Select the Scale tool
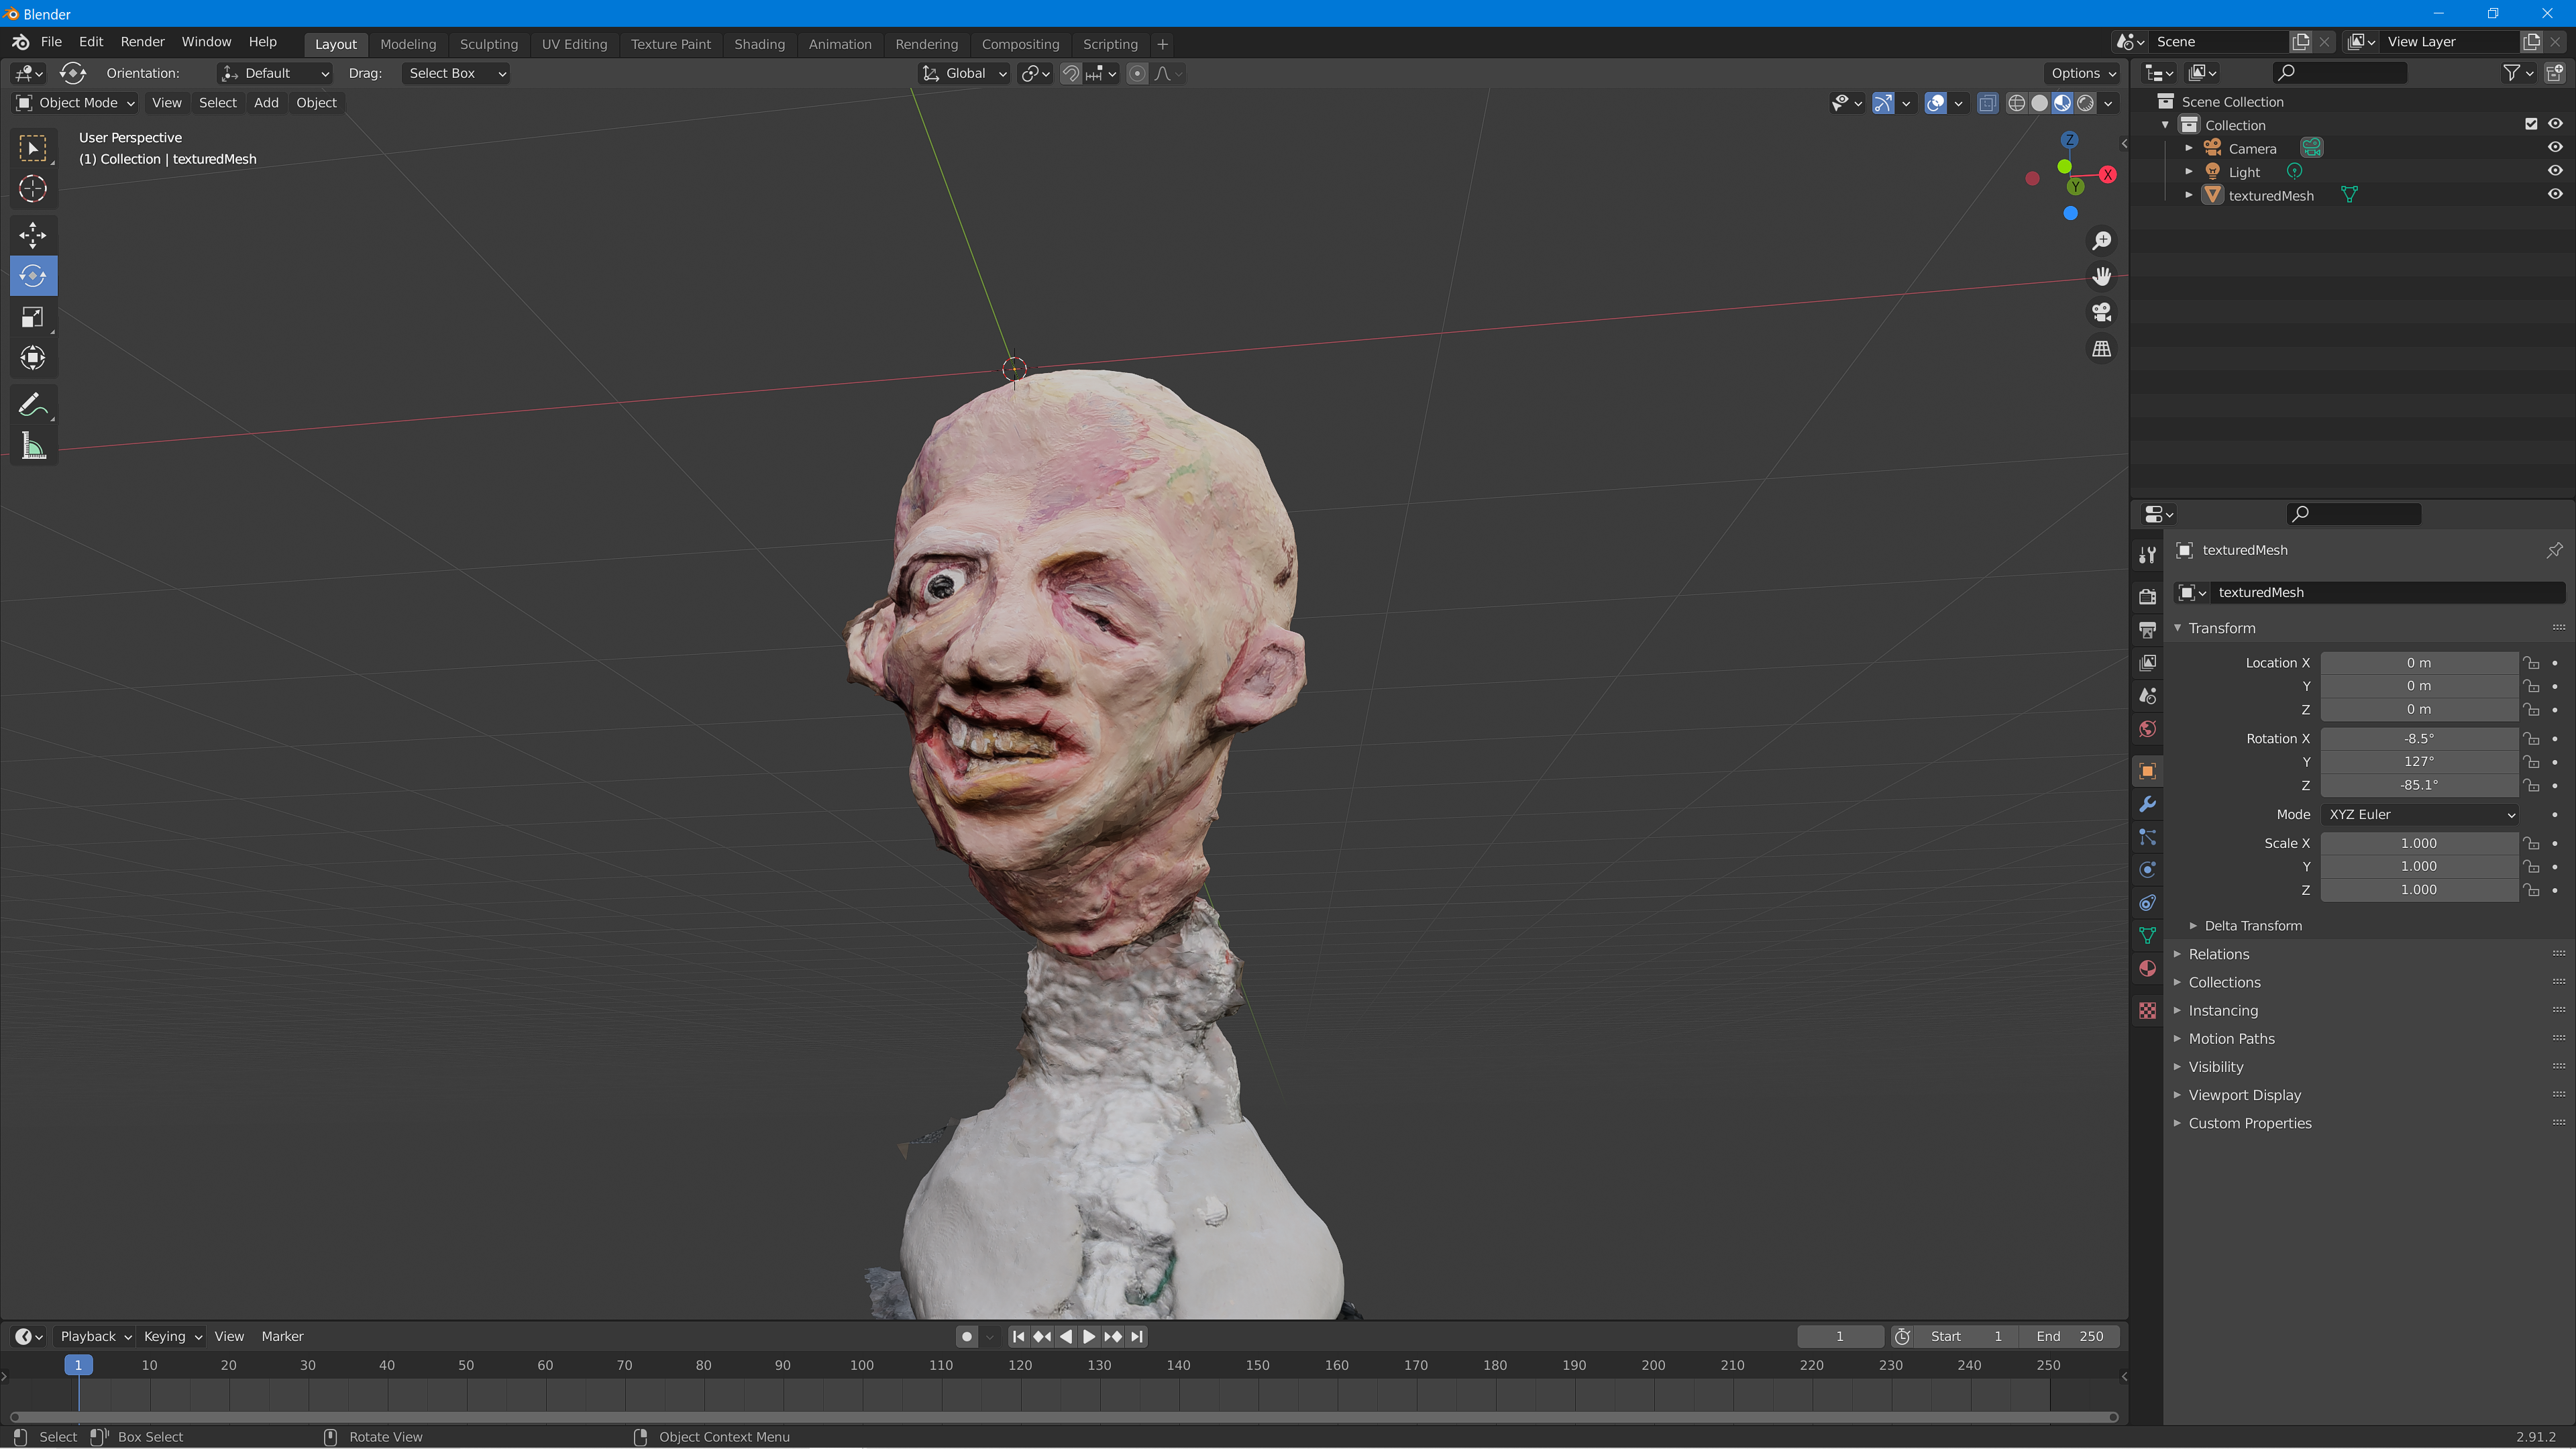The height and width of the screenshot is (1449, 2576). click(33, 317)
